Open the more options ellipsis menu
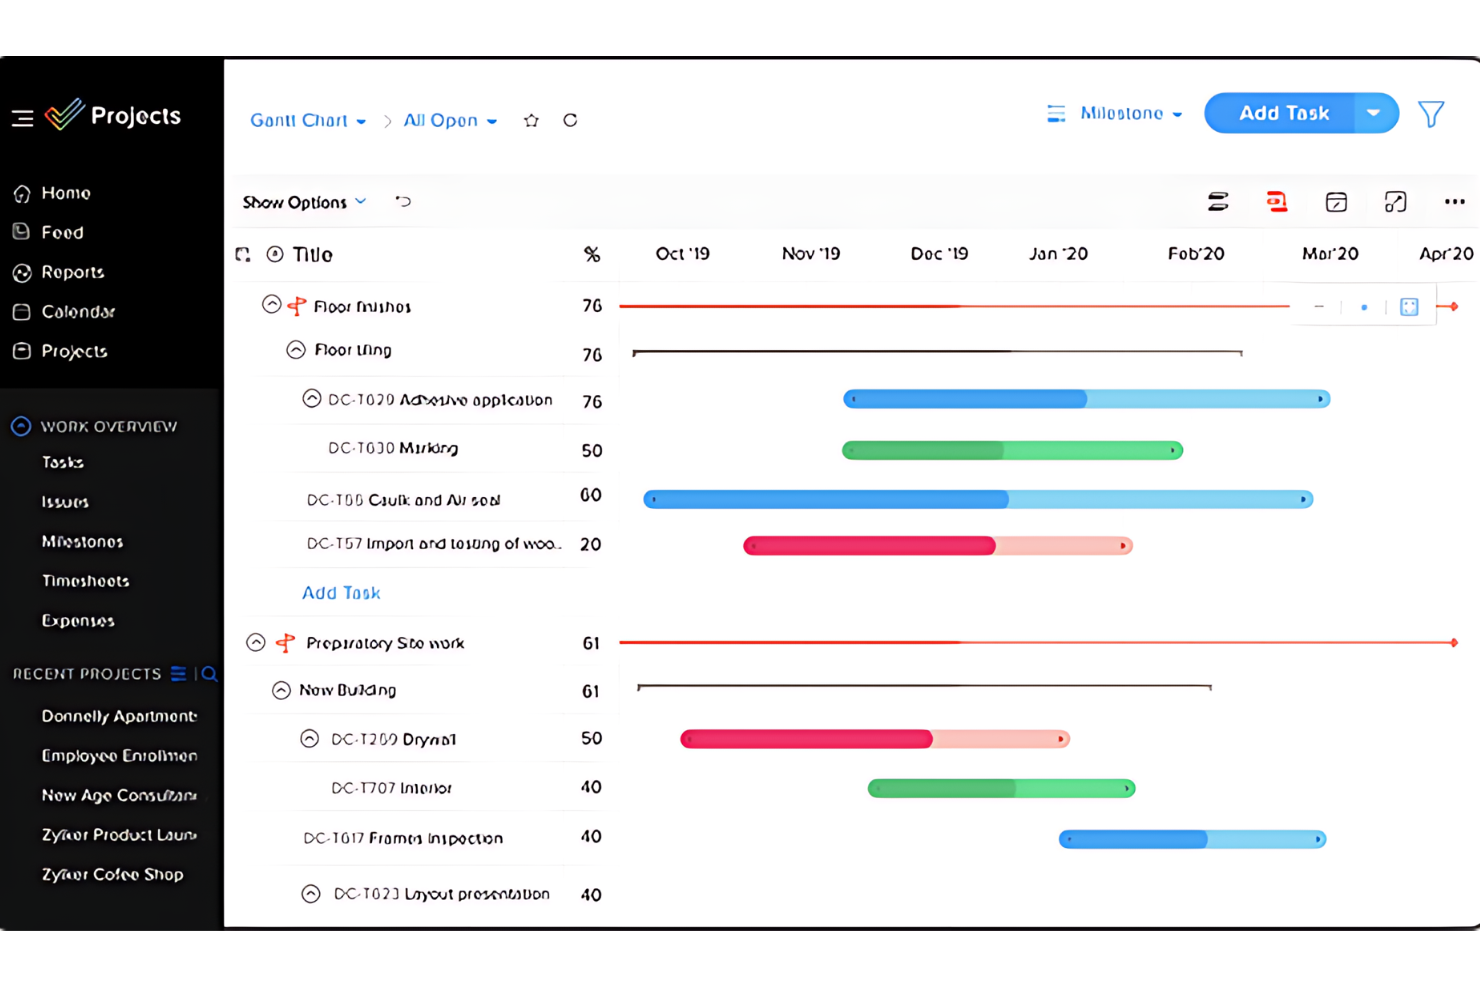The image size is (1480, 987). (1454, 201)
